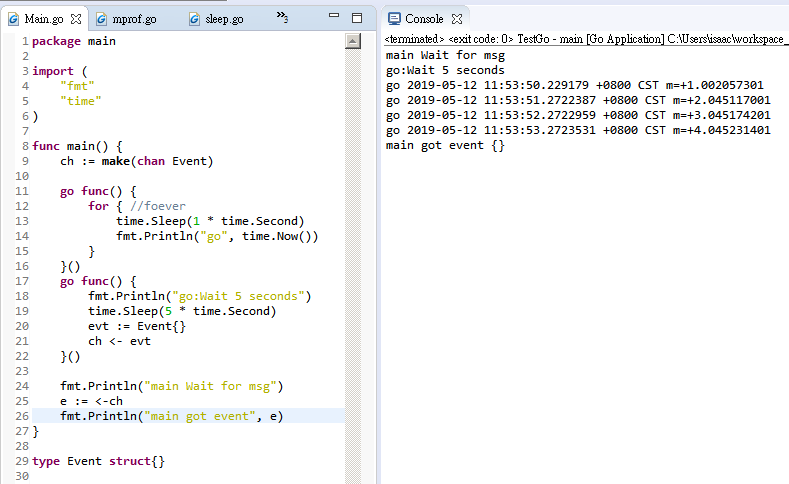Click the Console monitor icon
Viewport: 789px width, 484px height.
tap(394, 19)
